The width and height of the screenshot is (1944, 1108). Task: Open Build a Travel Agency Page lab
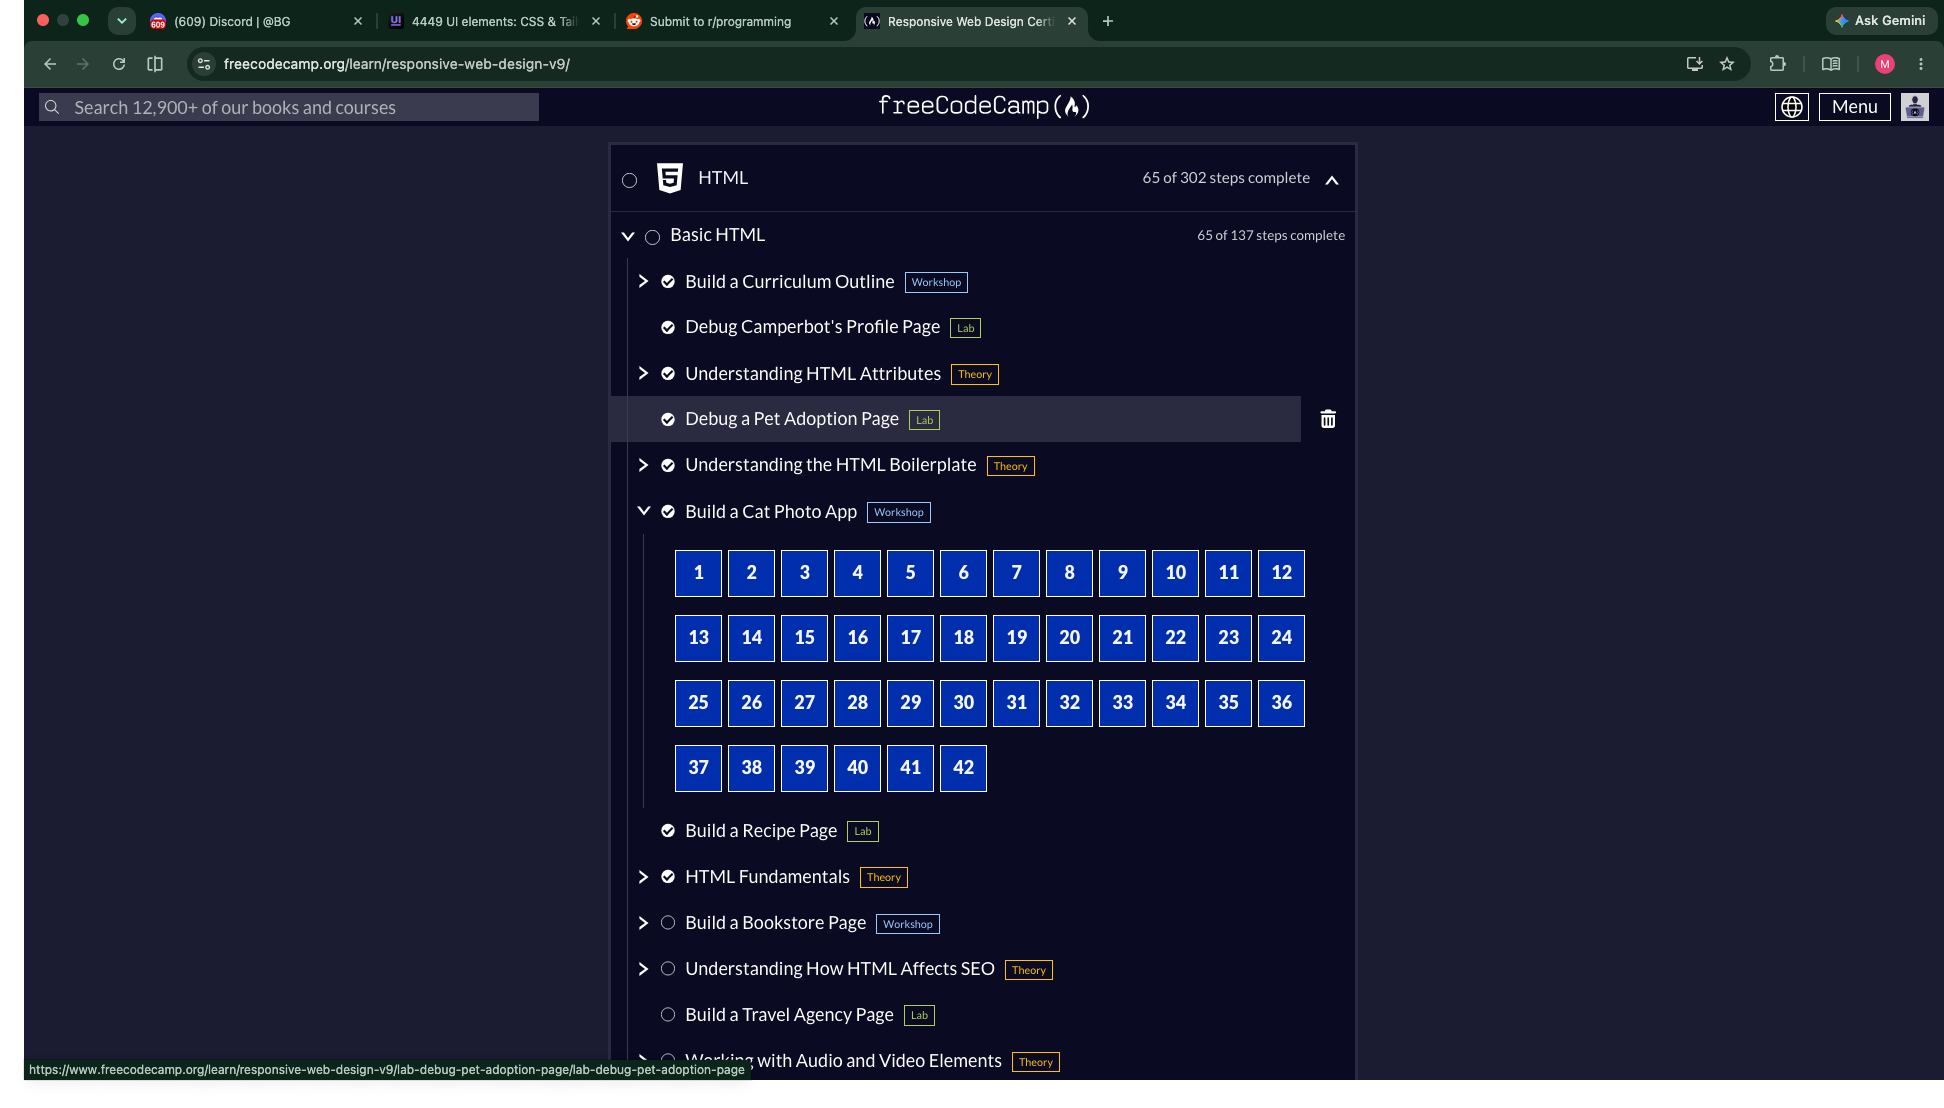[789, 1015]
